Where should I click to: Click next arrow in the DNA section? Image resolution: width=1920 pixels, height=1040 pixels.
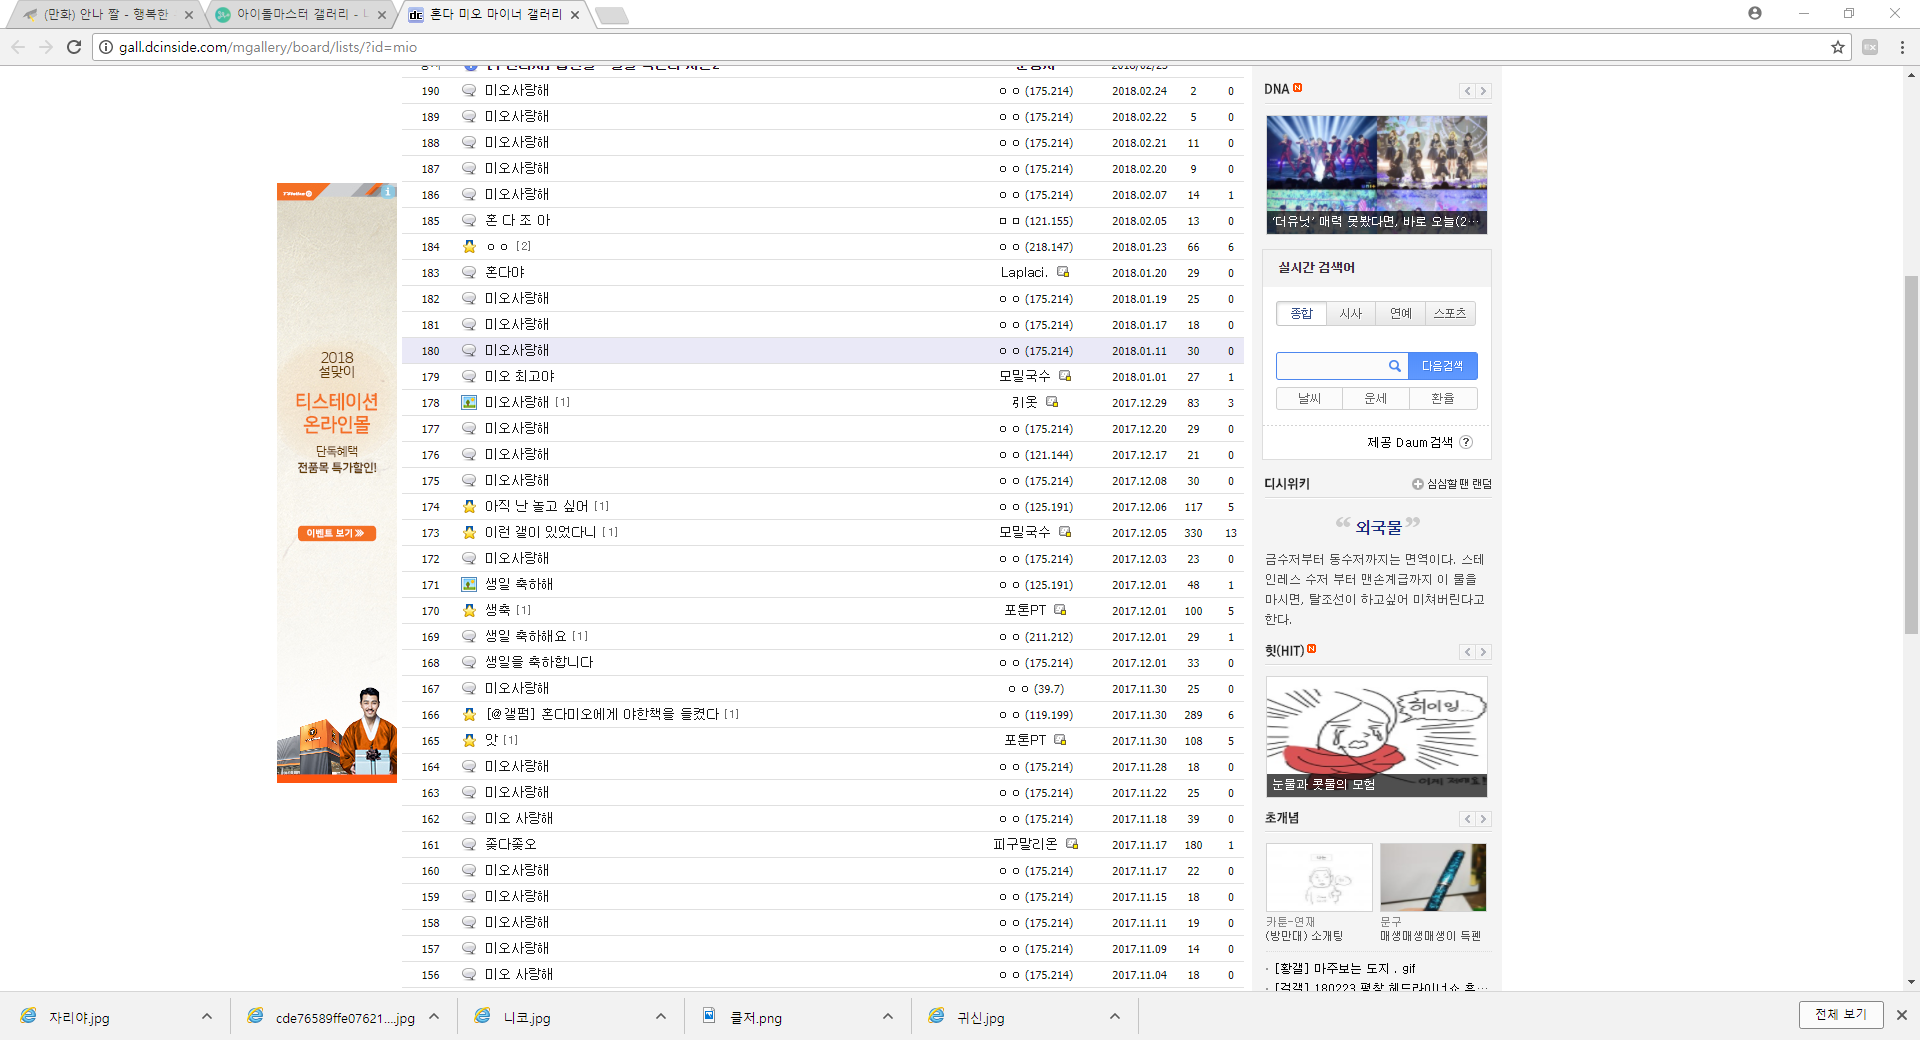[1483, 91]
